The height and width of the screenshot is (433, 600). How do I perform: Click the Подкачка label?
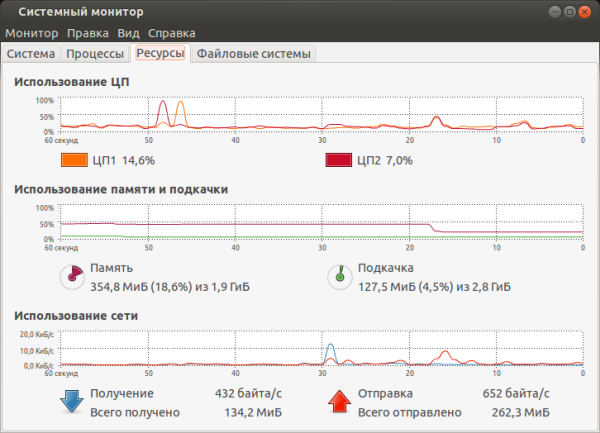[386, 268]
